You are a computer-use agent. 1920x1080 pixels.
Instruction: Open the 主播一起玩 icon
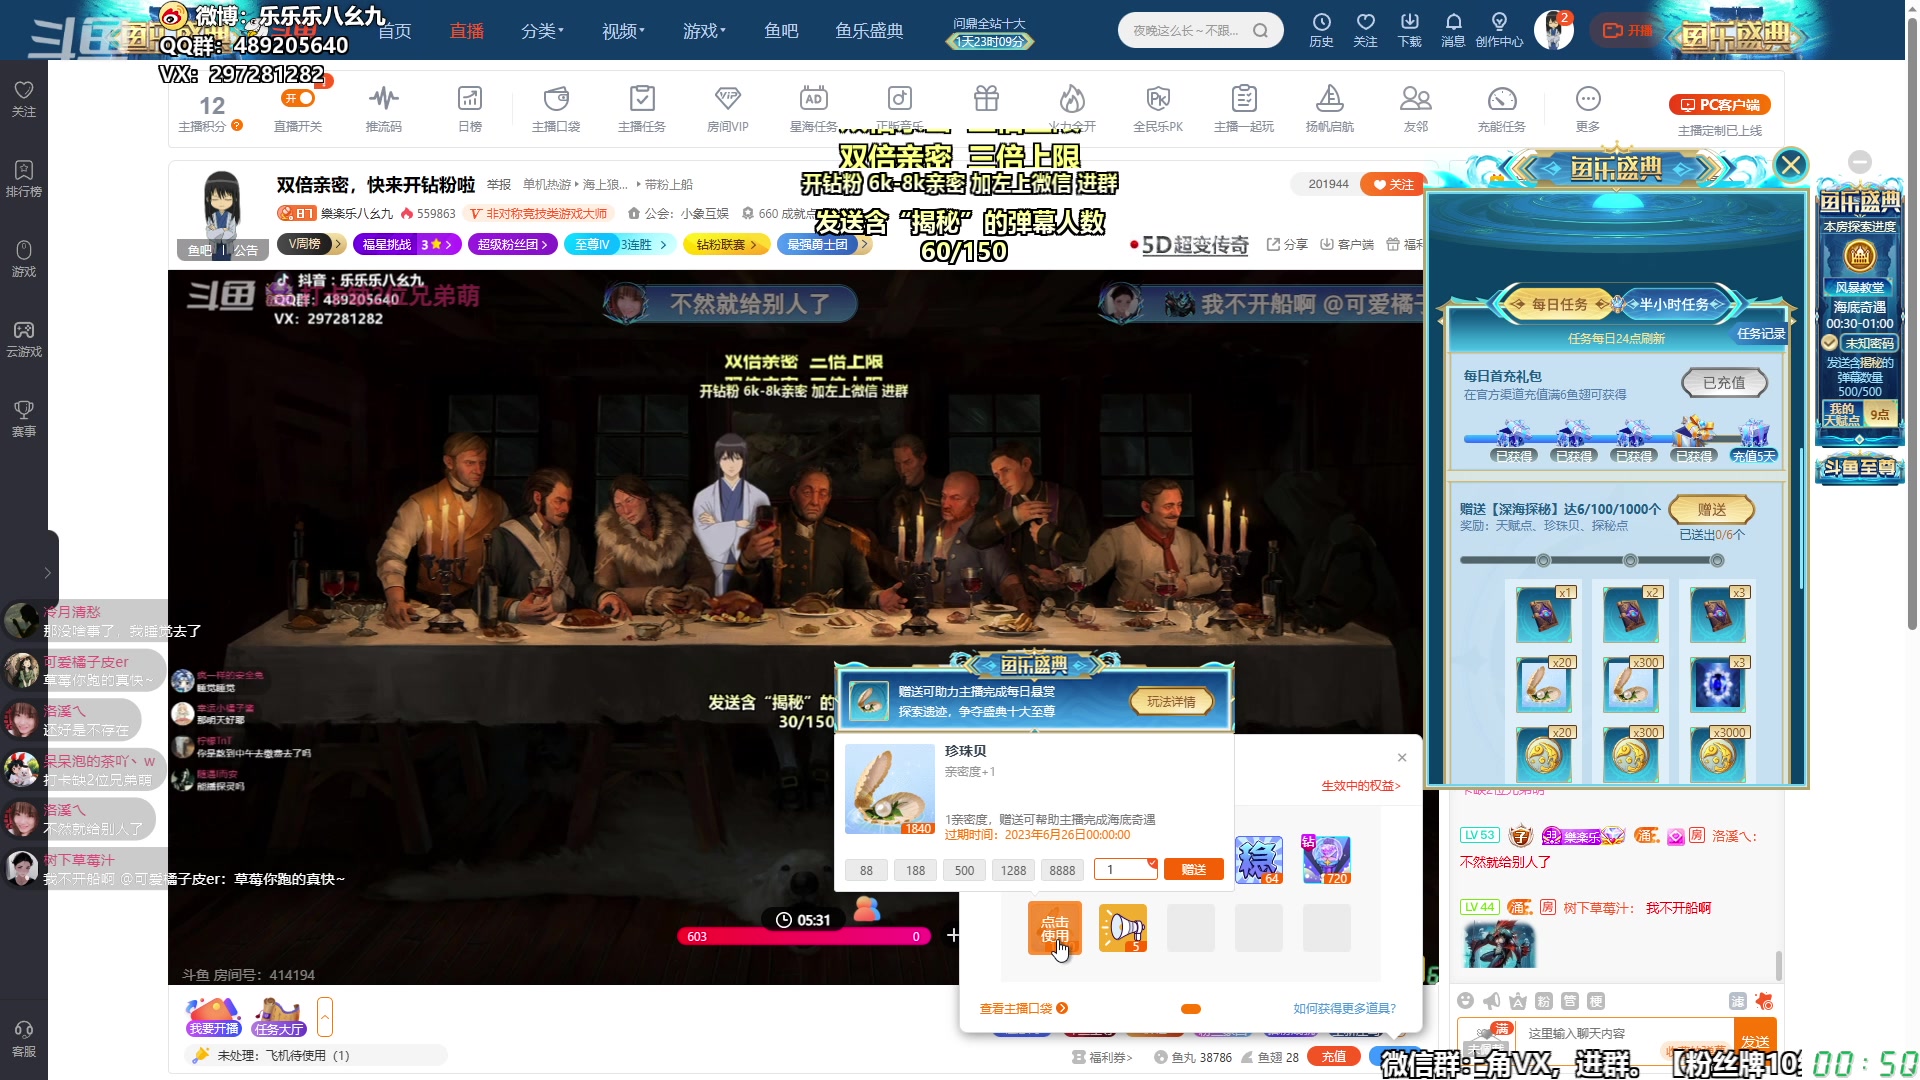click(x=1244, y=108)
